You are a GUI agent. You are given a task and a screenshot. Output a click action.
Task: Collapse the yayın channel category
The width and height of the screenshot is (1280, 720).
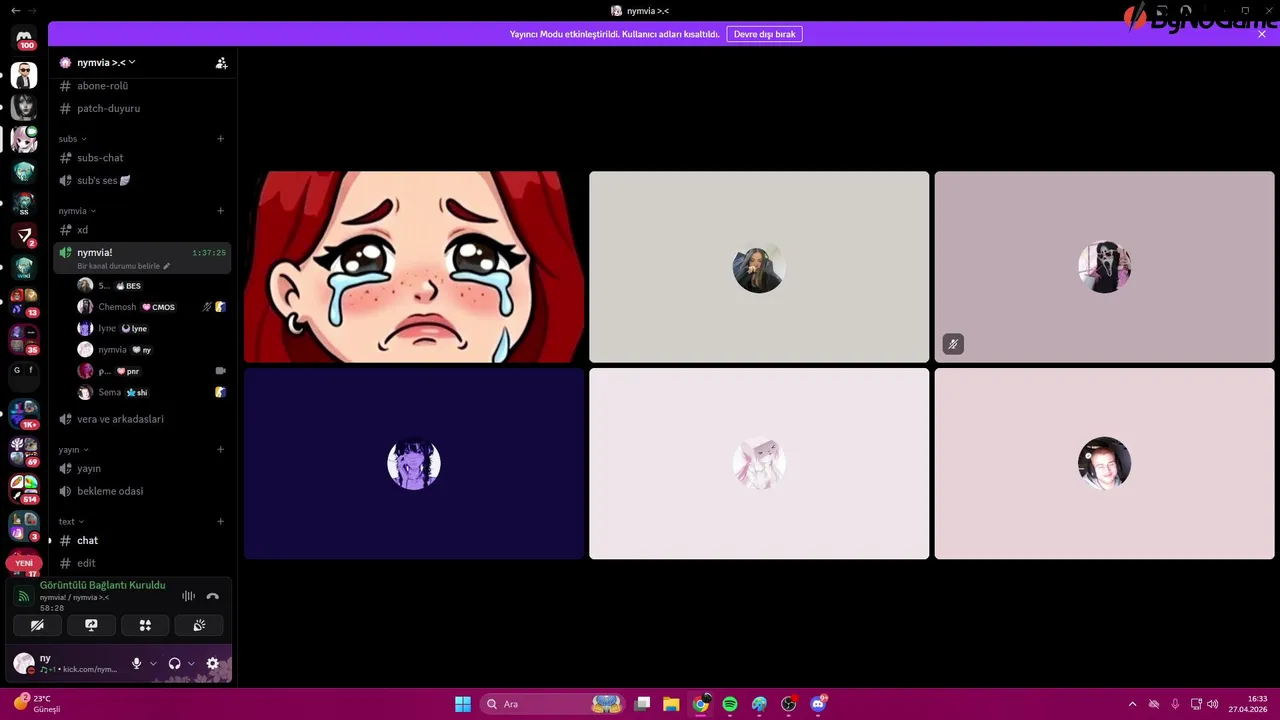(74, 449)
